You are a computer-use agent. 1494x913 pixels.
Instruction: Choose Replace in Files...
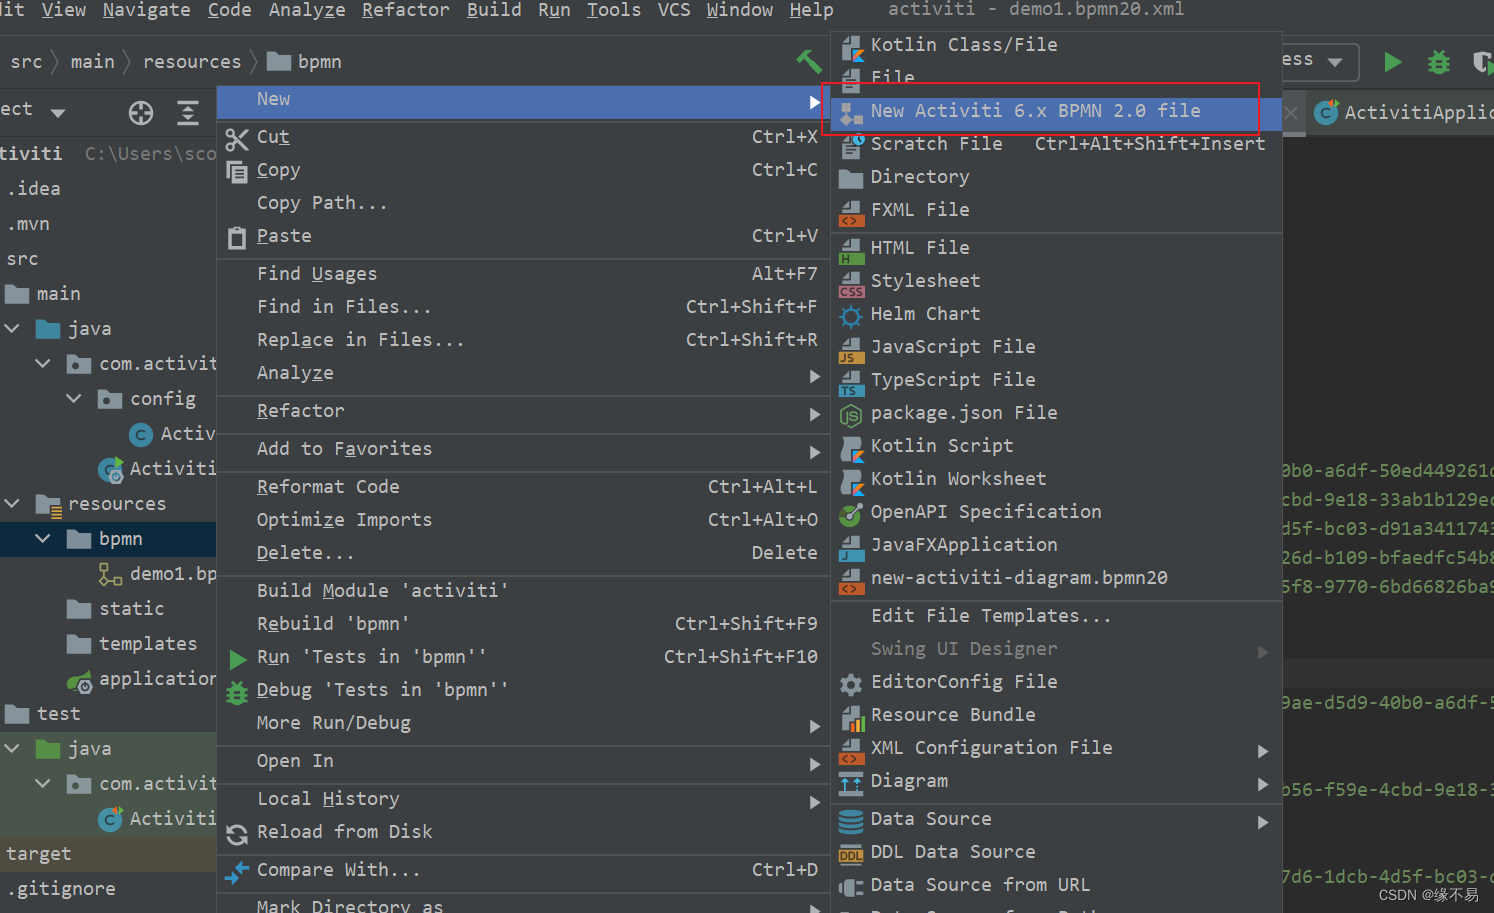tap(522, 340)
